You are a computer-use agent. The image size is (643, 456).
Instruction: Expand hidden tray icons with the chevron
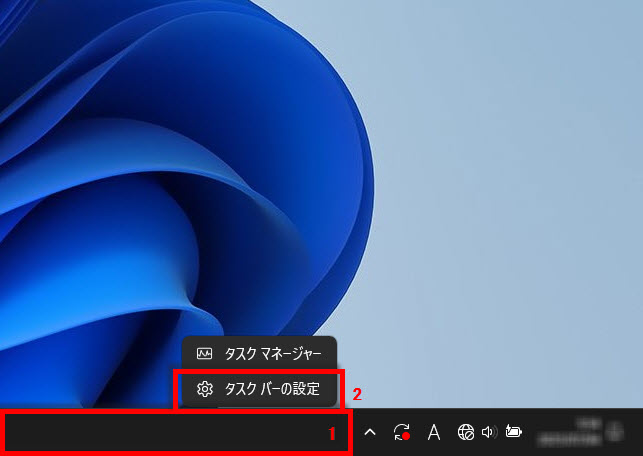point(369,432)
